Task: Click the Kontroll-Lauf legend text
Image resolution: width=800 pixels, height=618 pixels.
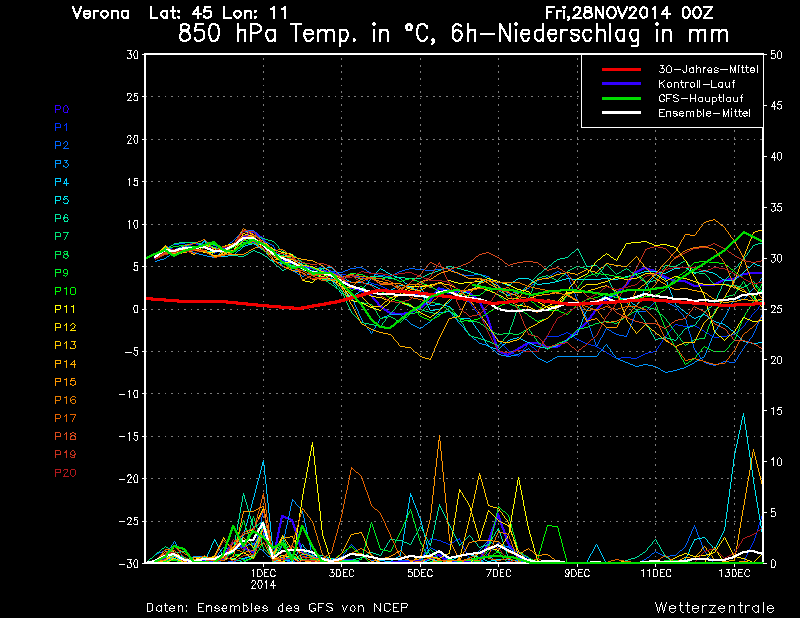Action: click(696, 84)
